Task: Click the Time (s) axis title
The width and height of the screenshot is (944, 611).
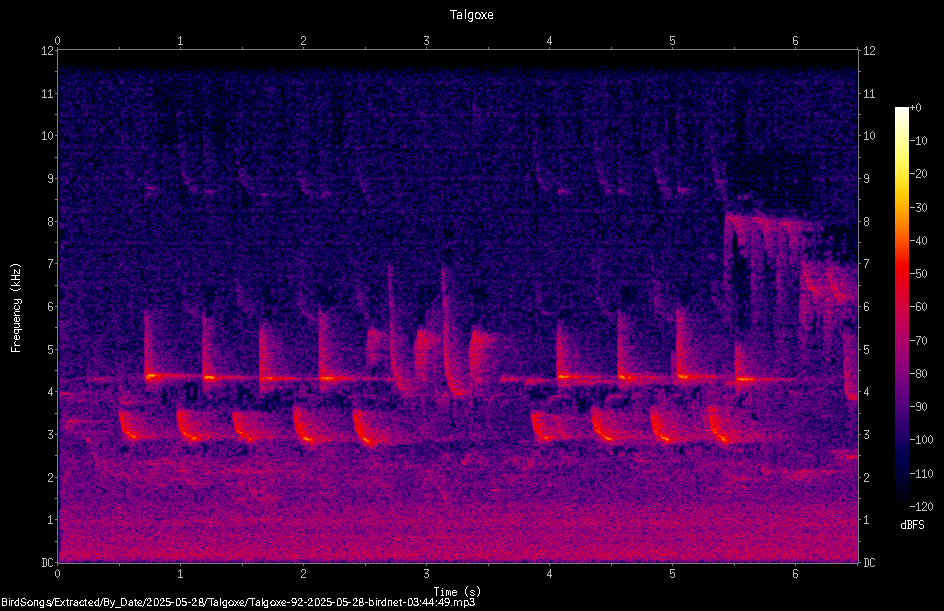Action: click(x=457, y=591)
